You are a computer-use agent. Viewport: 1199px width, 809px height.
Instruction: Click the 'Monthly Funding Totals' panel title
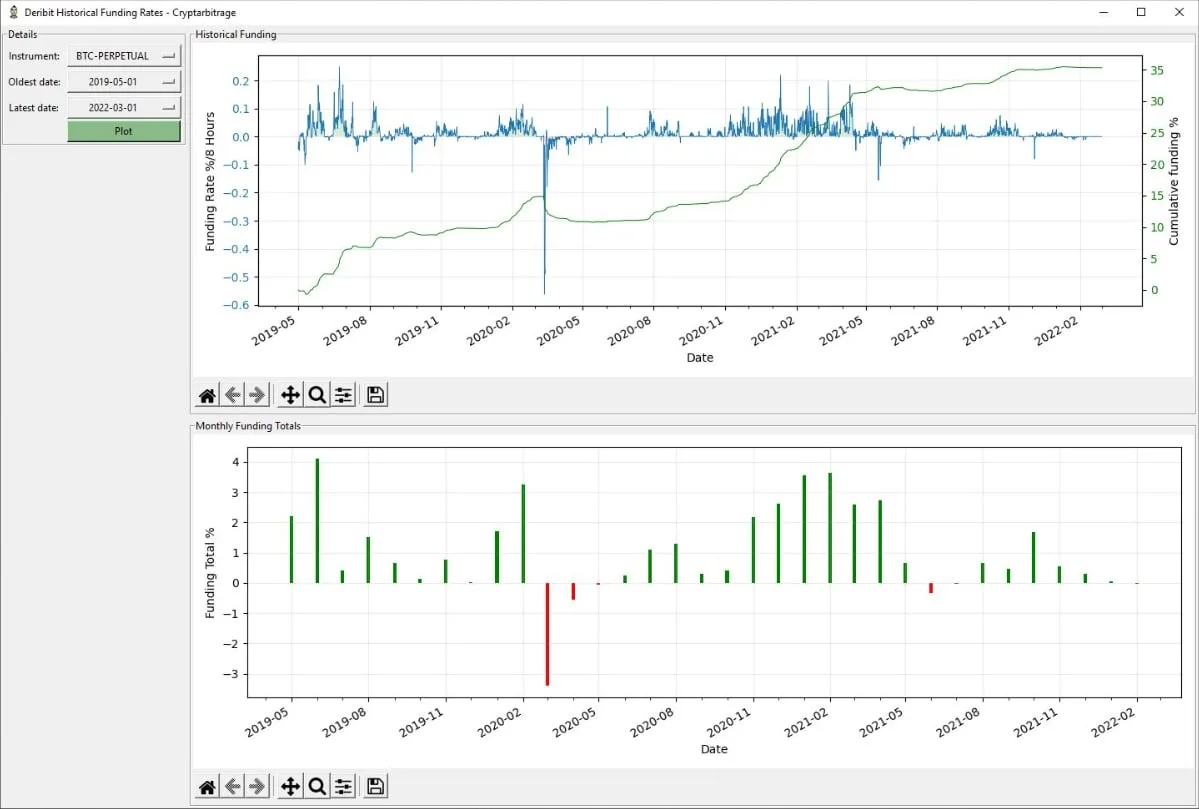coord(248,426)
